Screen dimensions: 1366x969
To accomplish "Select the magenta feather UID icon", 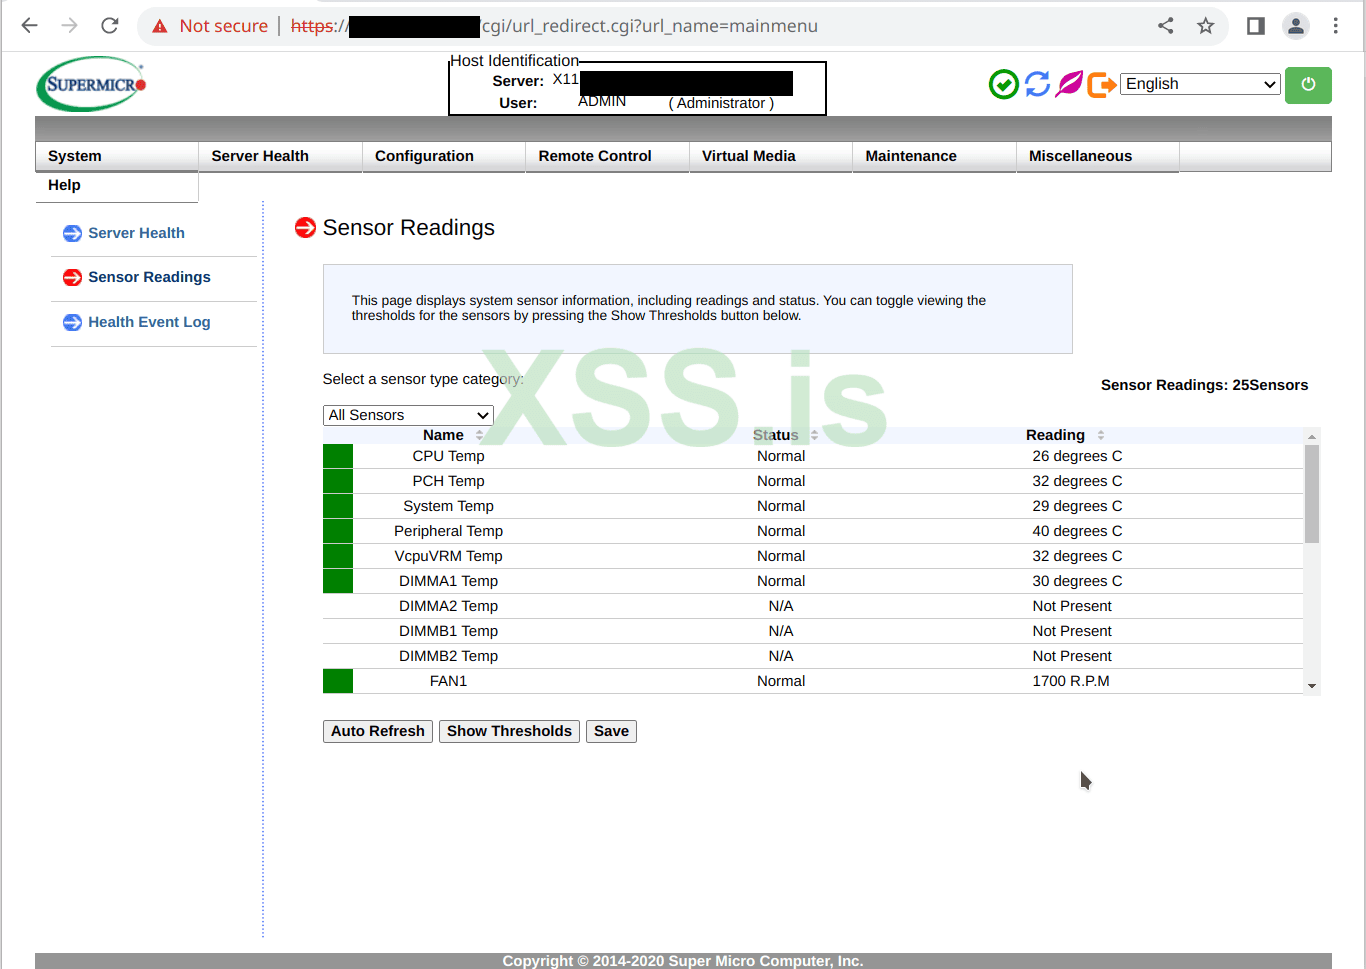I will click(x=1069, y=84).
